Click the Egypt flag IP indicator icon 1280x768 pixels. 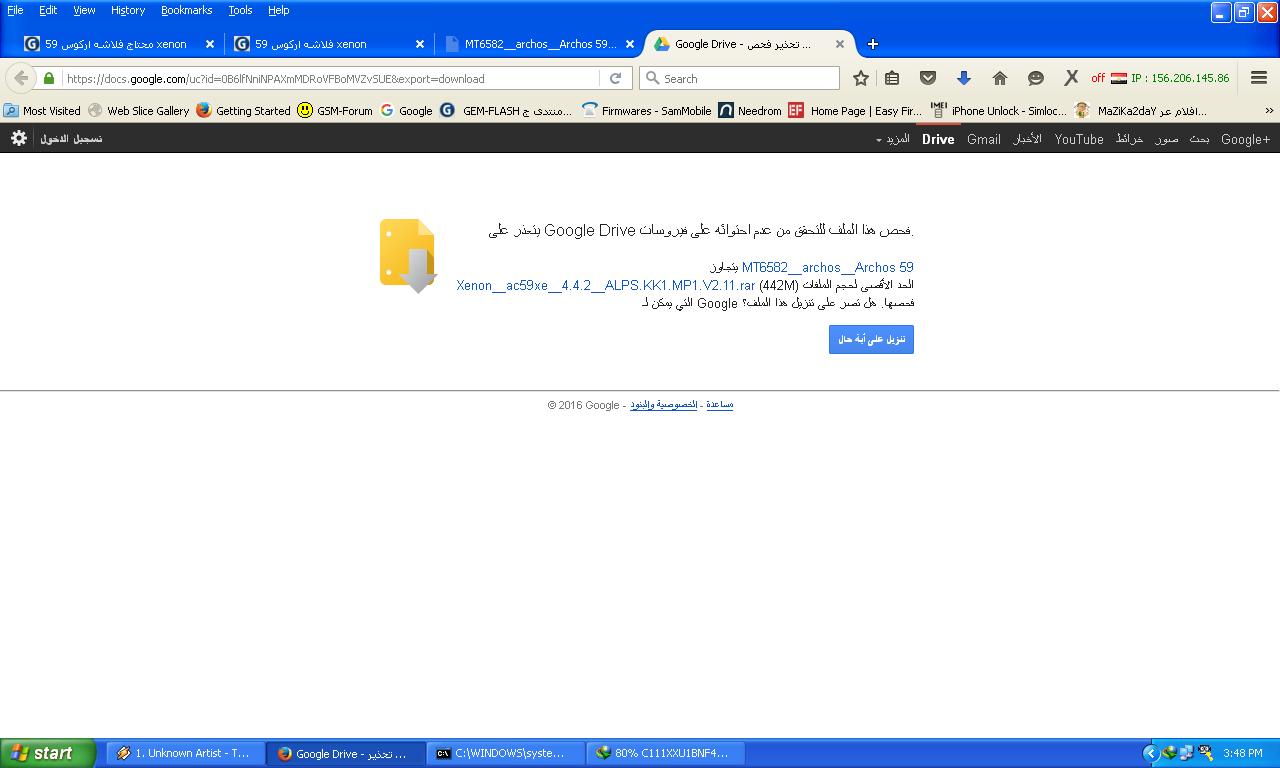point(1119,78)
